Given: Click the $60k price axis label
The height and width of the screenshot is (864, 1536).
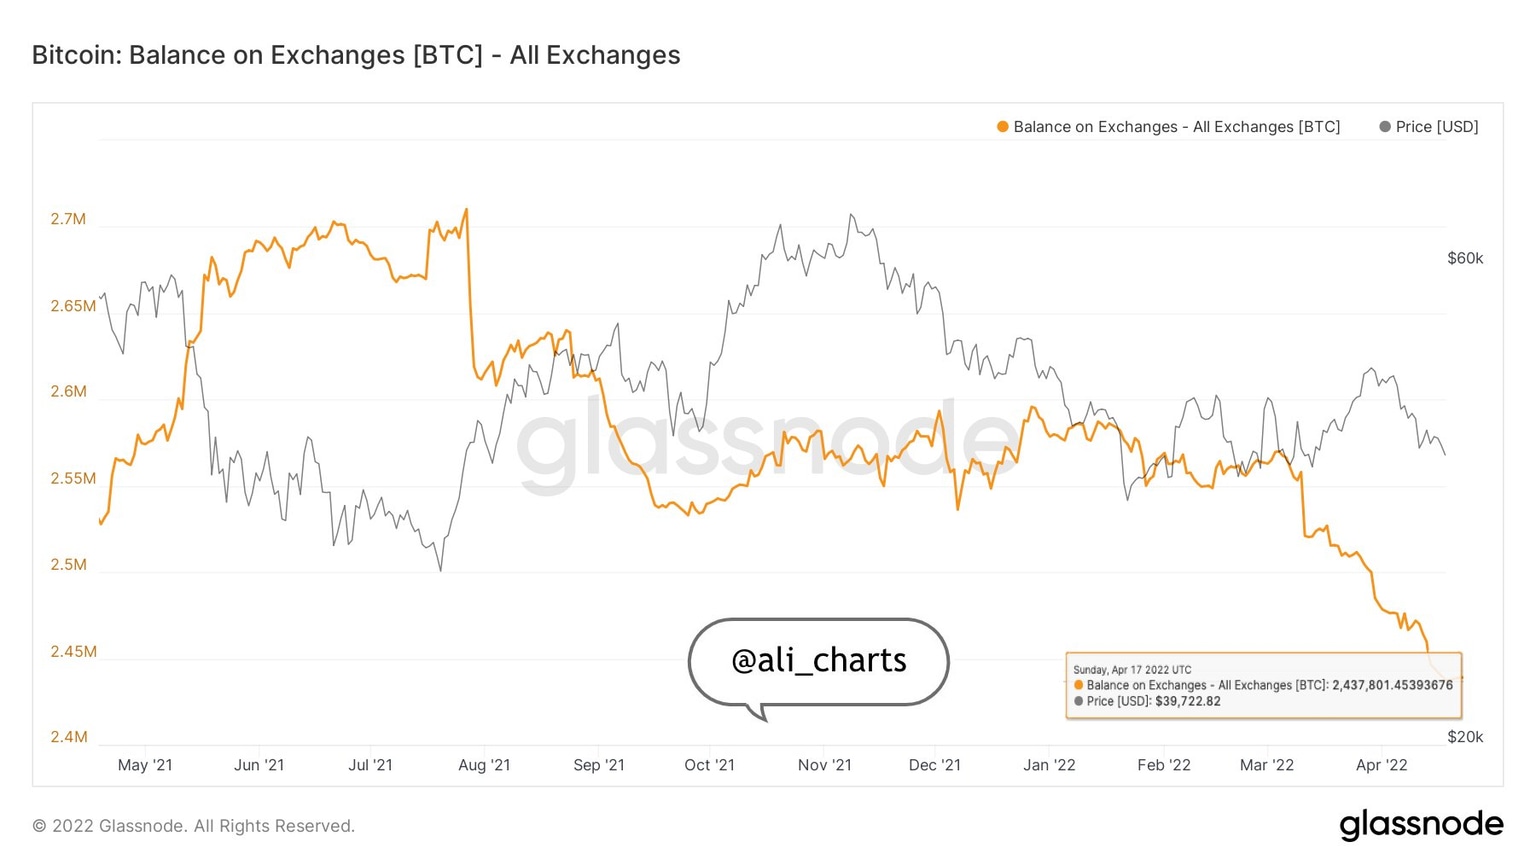Looking at the screenshot, I should pyautogui.click(x=1465, y=258).
